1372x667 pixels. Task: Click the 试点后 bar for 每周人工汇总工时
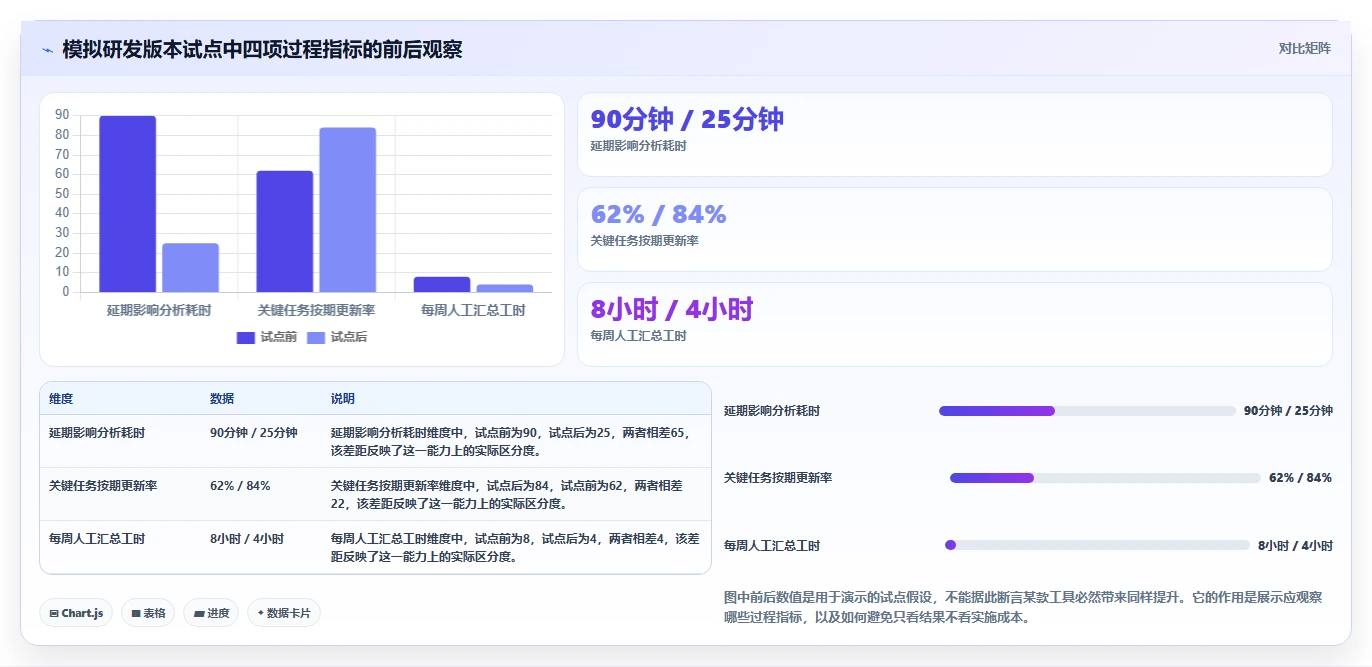point(505,289)
